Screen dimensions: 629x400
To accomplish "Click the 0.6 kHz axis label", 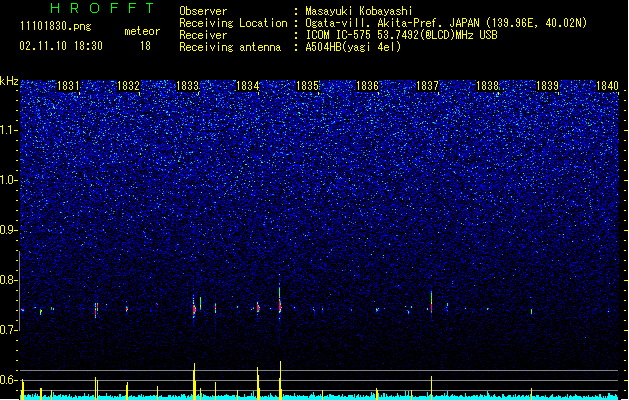I will pos(9,380).
